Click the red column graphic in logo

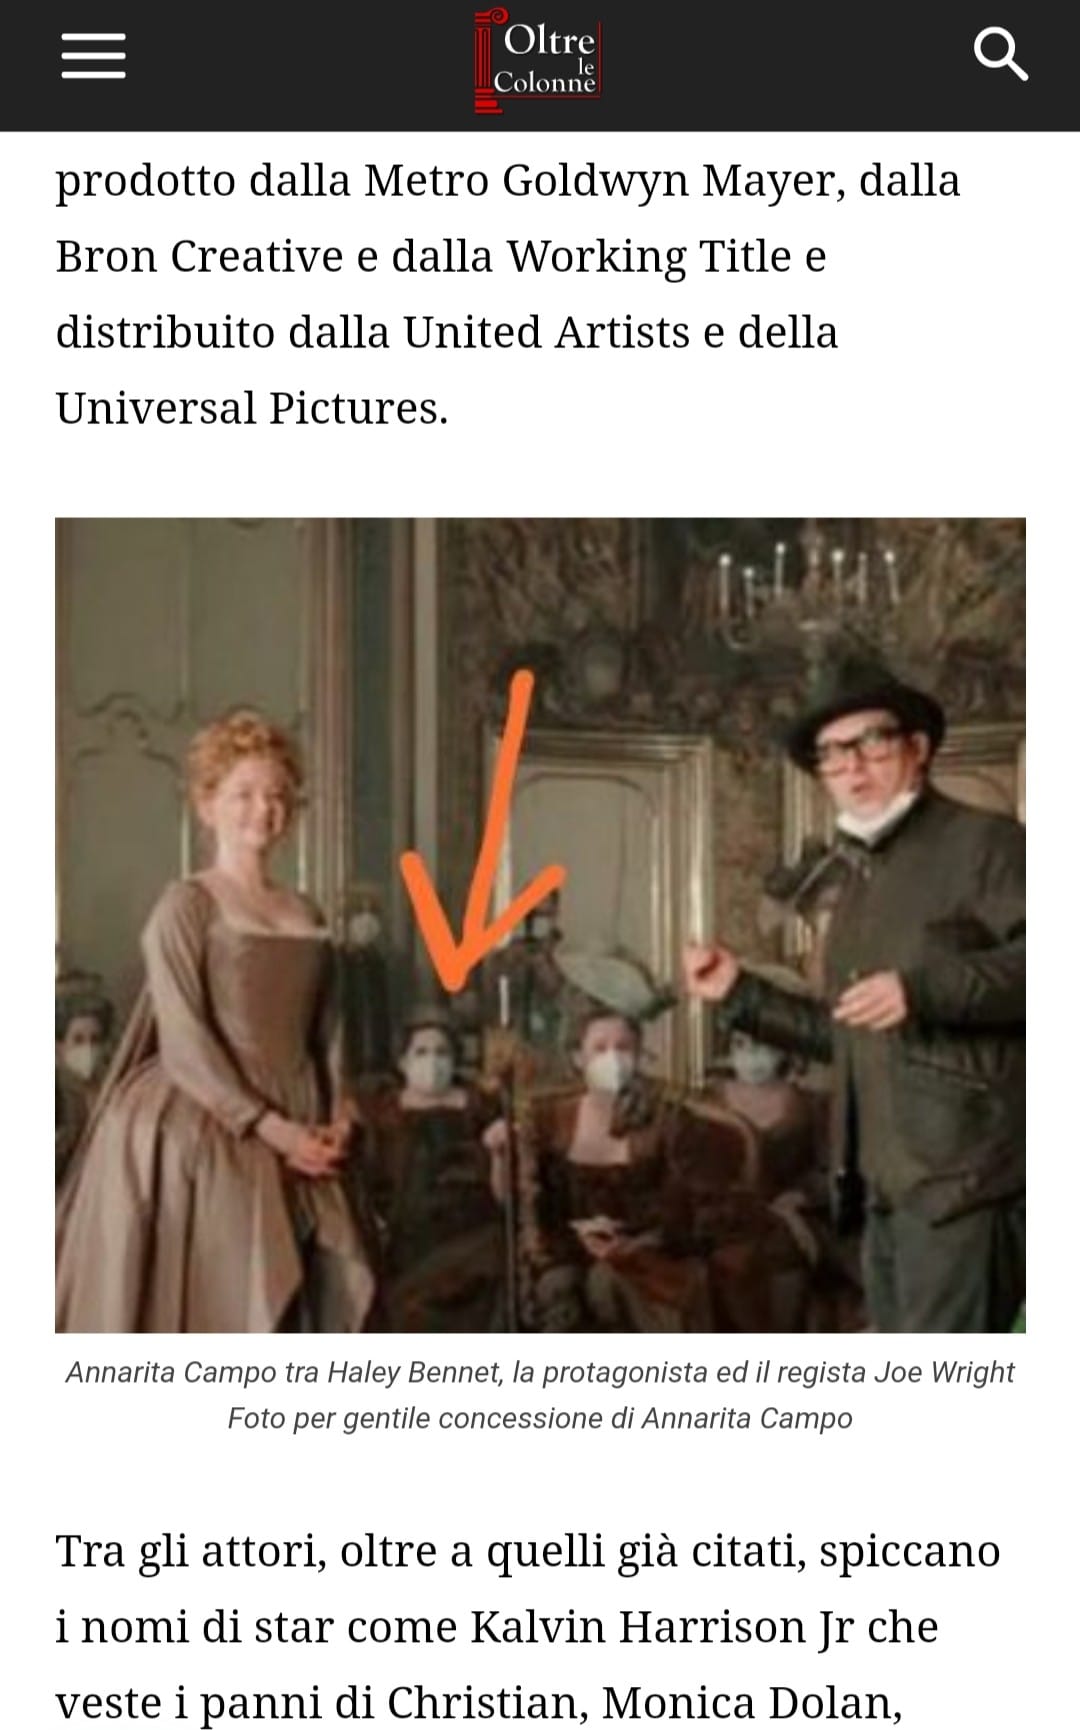(x=487, y=58)
